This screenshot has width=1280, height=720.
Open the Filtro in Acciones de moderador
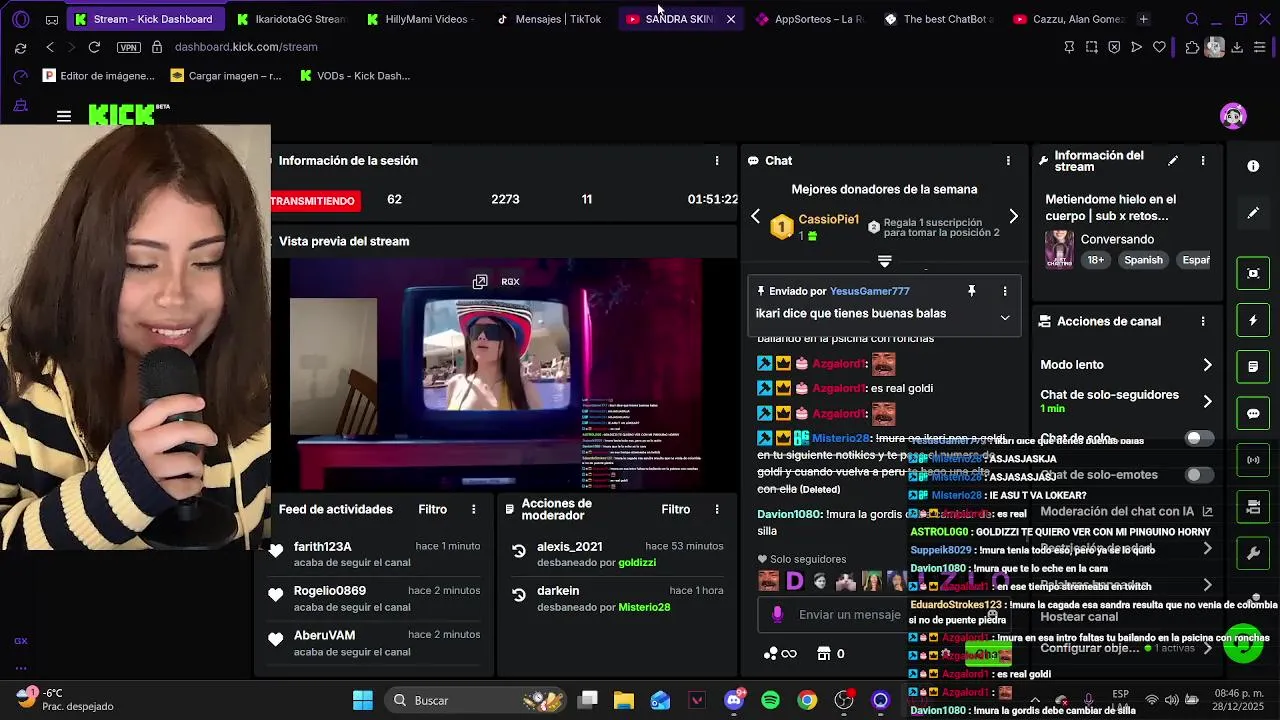675,509
